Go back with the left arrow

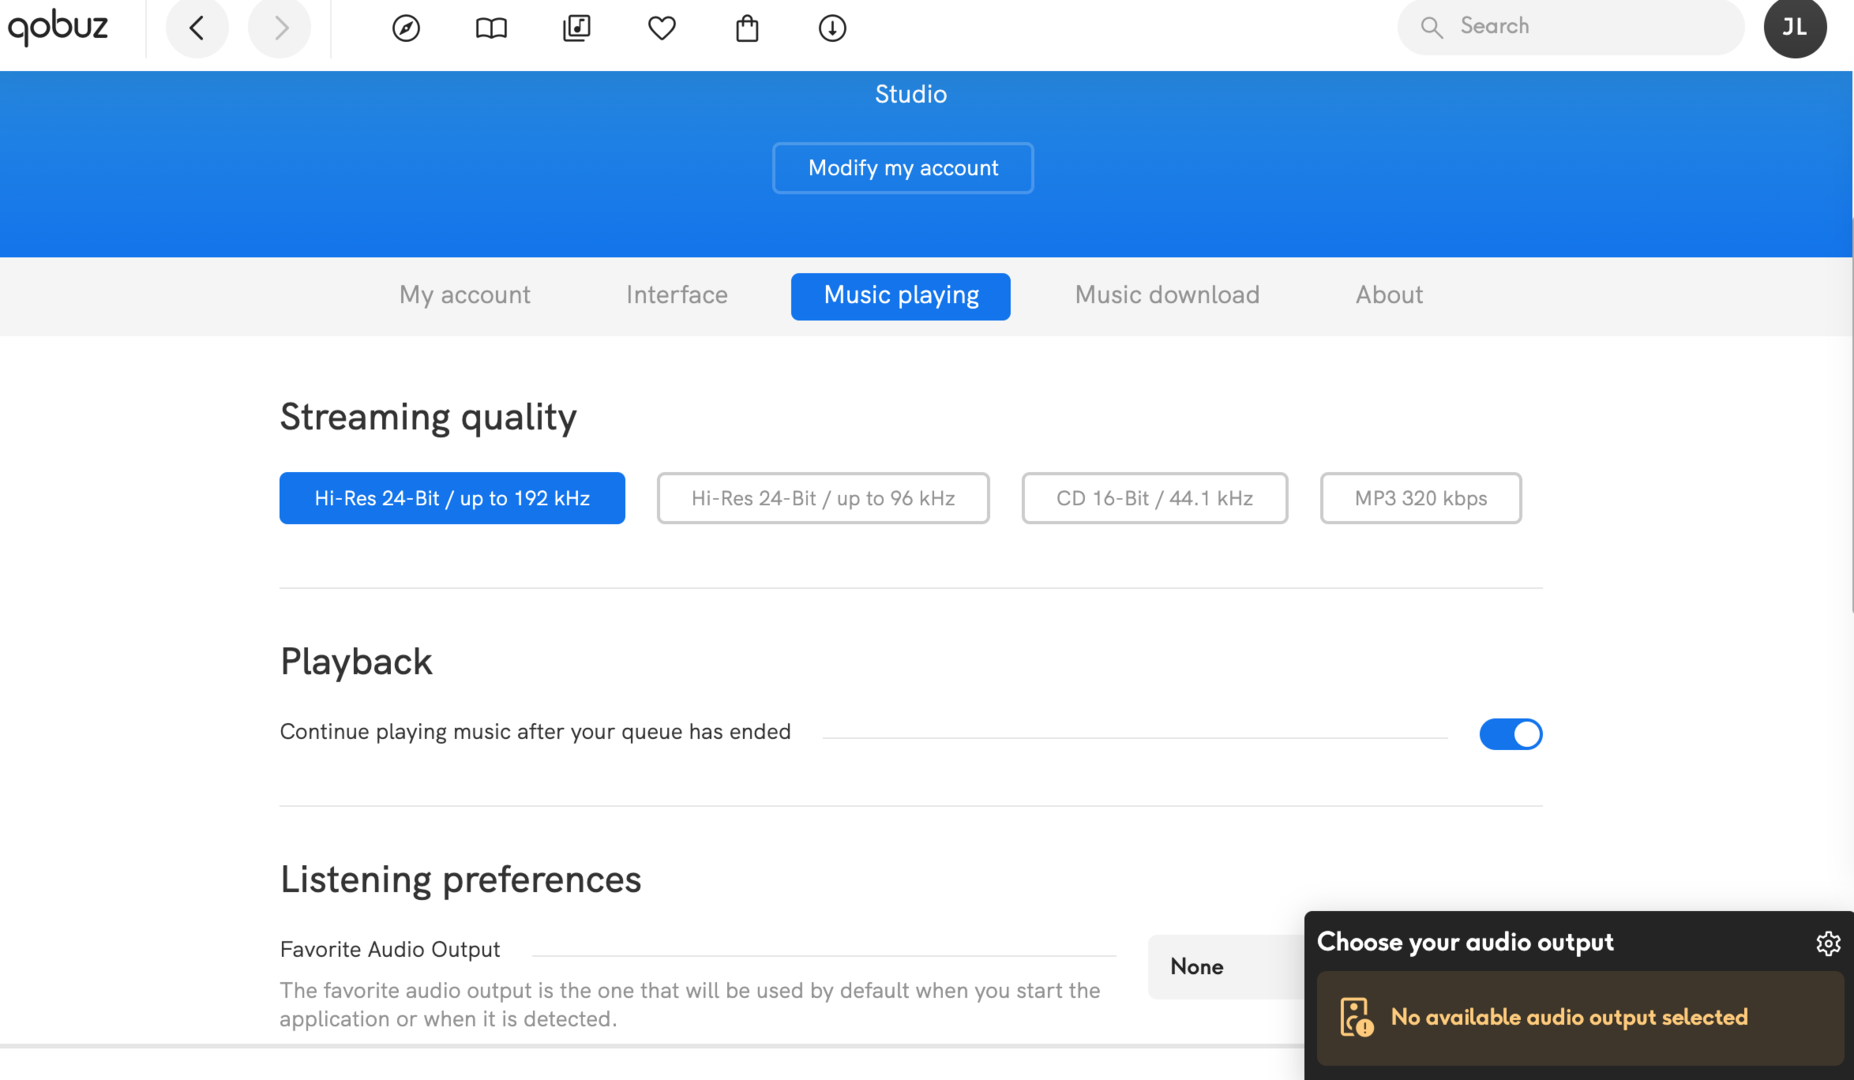(197, 28)
